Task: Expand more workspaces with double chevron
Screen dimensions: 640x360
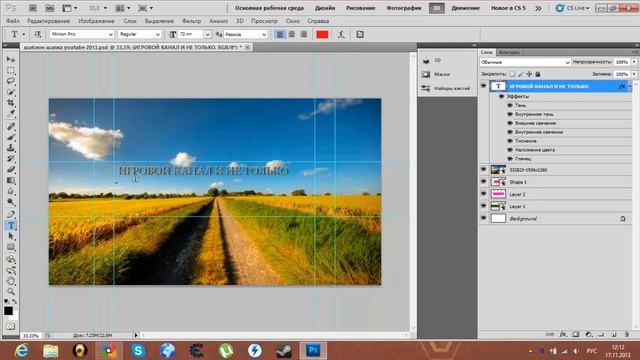Action: pyautogui.click(x=538, y=8)
